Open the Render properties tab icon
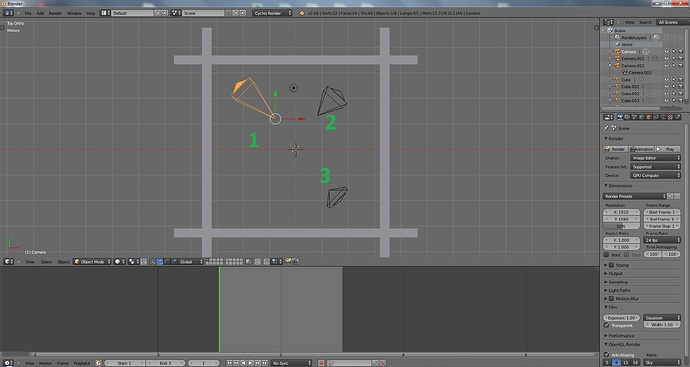Image resolution: width=690 pixels, height=367 pixels. tap(620, 117)
